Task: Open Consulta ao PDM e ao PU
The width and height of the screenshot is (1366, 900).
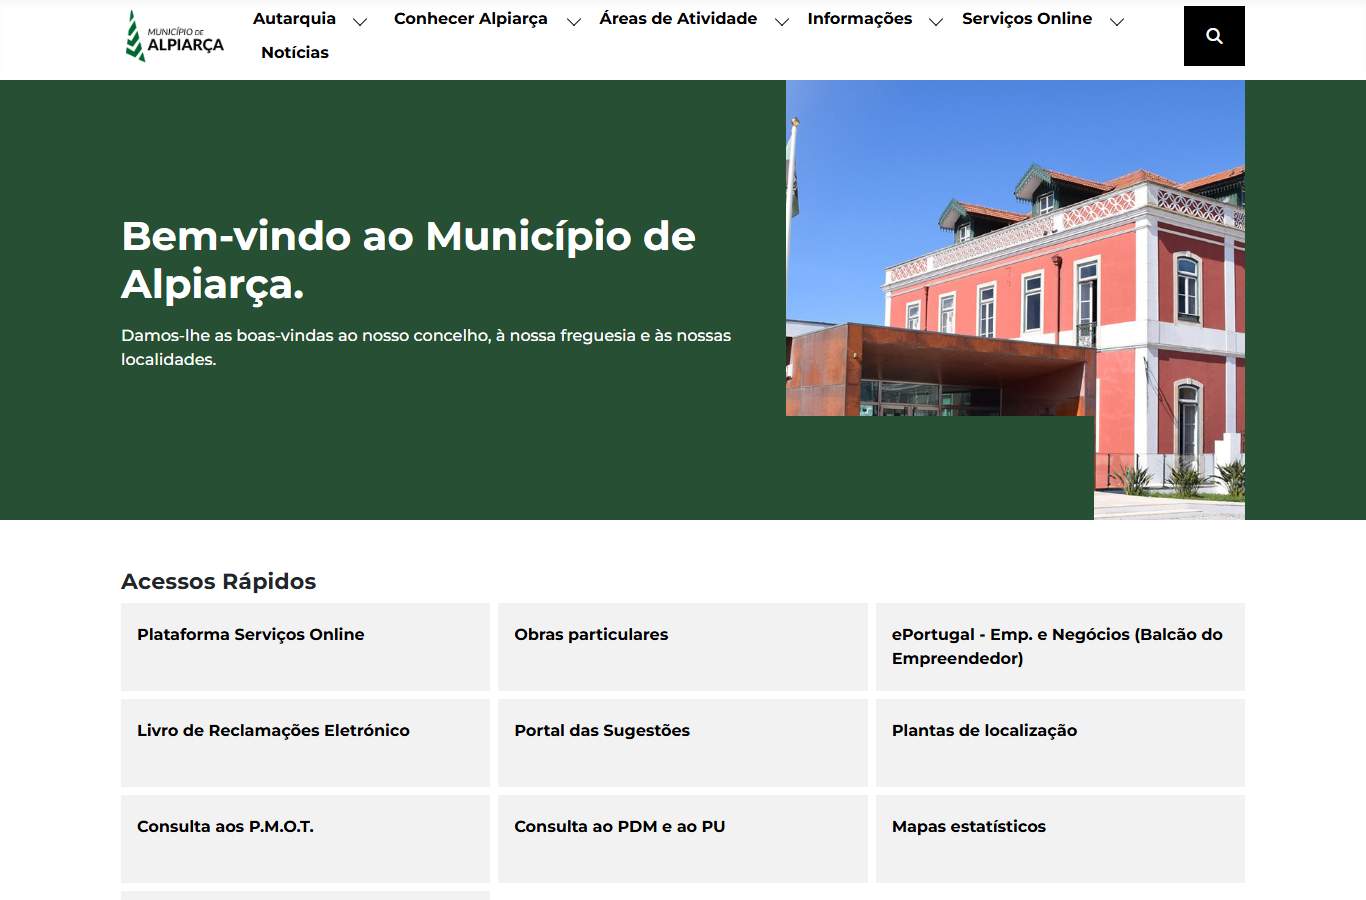Action: 683,839
